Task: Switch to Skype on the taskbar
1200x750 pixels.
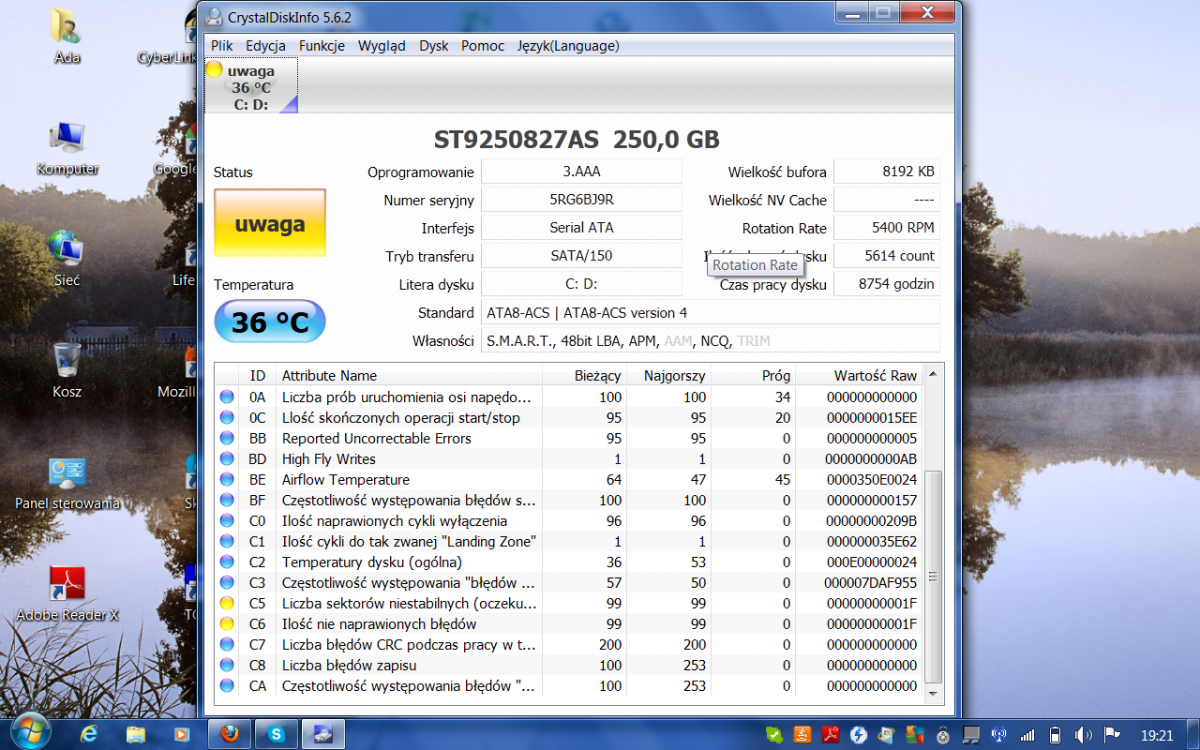Action: pos(277,734)
